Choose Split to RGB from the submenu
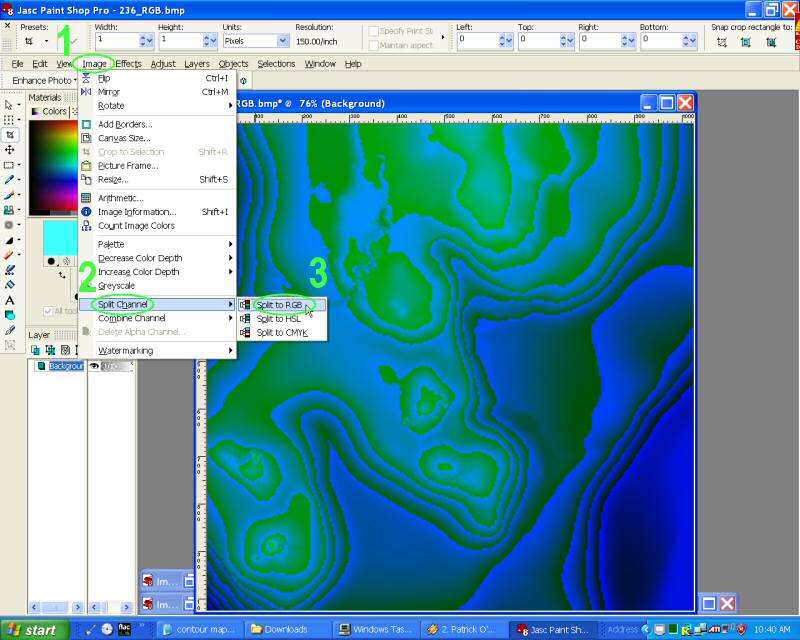Viewport: 800px width, 640px height. [x=279, y=304]
